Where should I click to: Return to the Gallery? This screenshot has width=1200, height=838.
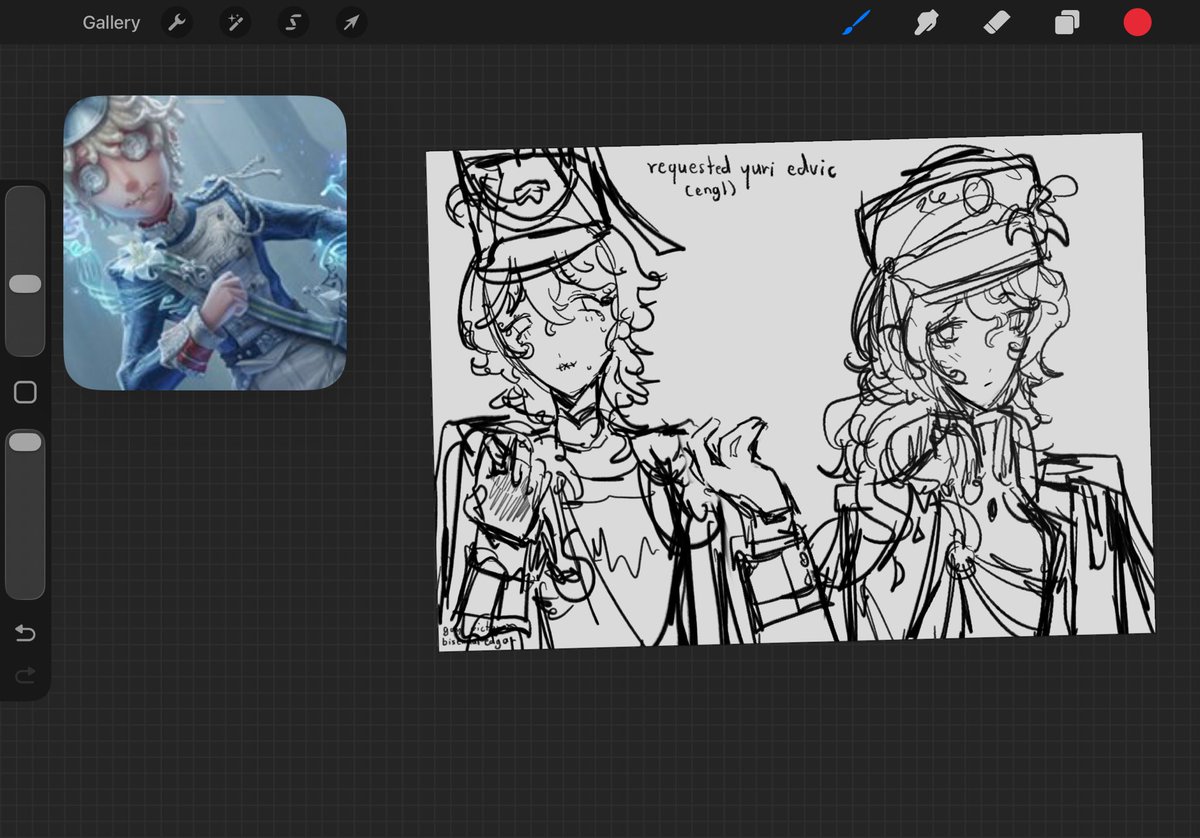[111, 22]
